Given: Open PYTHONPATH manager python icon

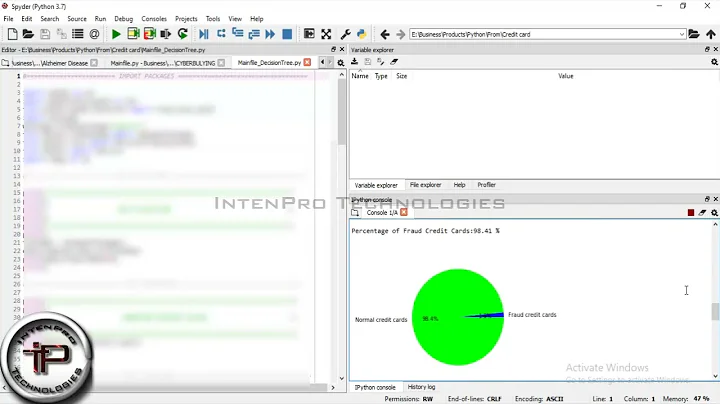Looking at the screenshot, I should [362, 34].
